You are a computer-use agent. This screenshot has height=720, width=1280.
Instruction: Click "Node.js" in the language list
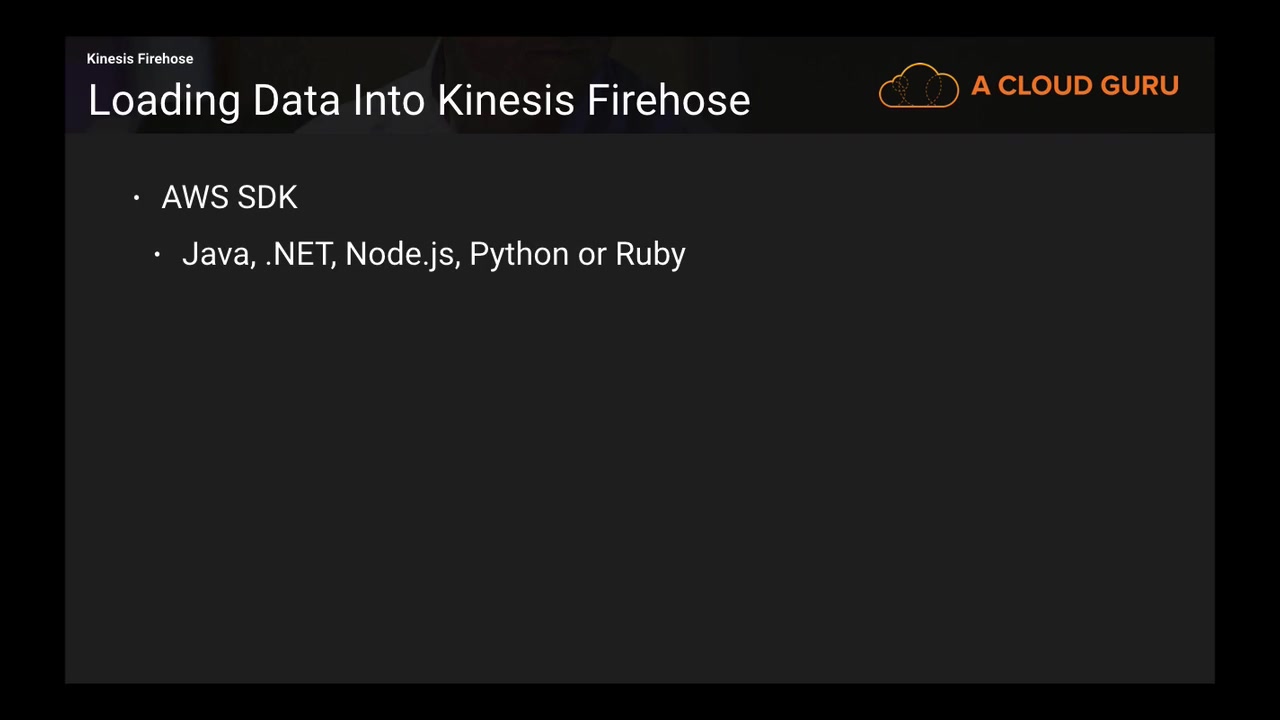pos(400,254)
